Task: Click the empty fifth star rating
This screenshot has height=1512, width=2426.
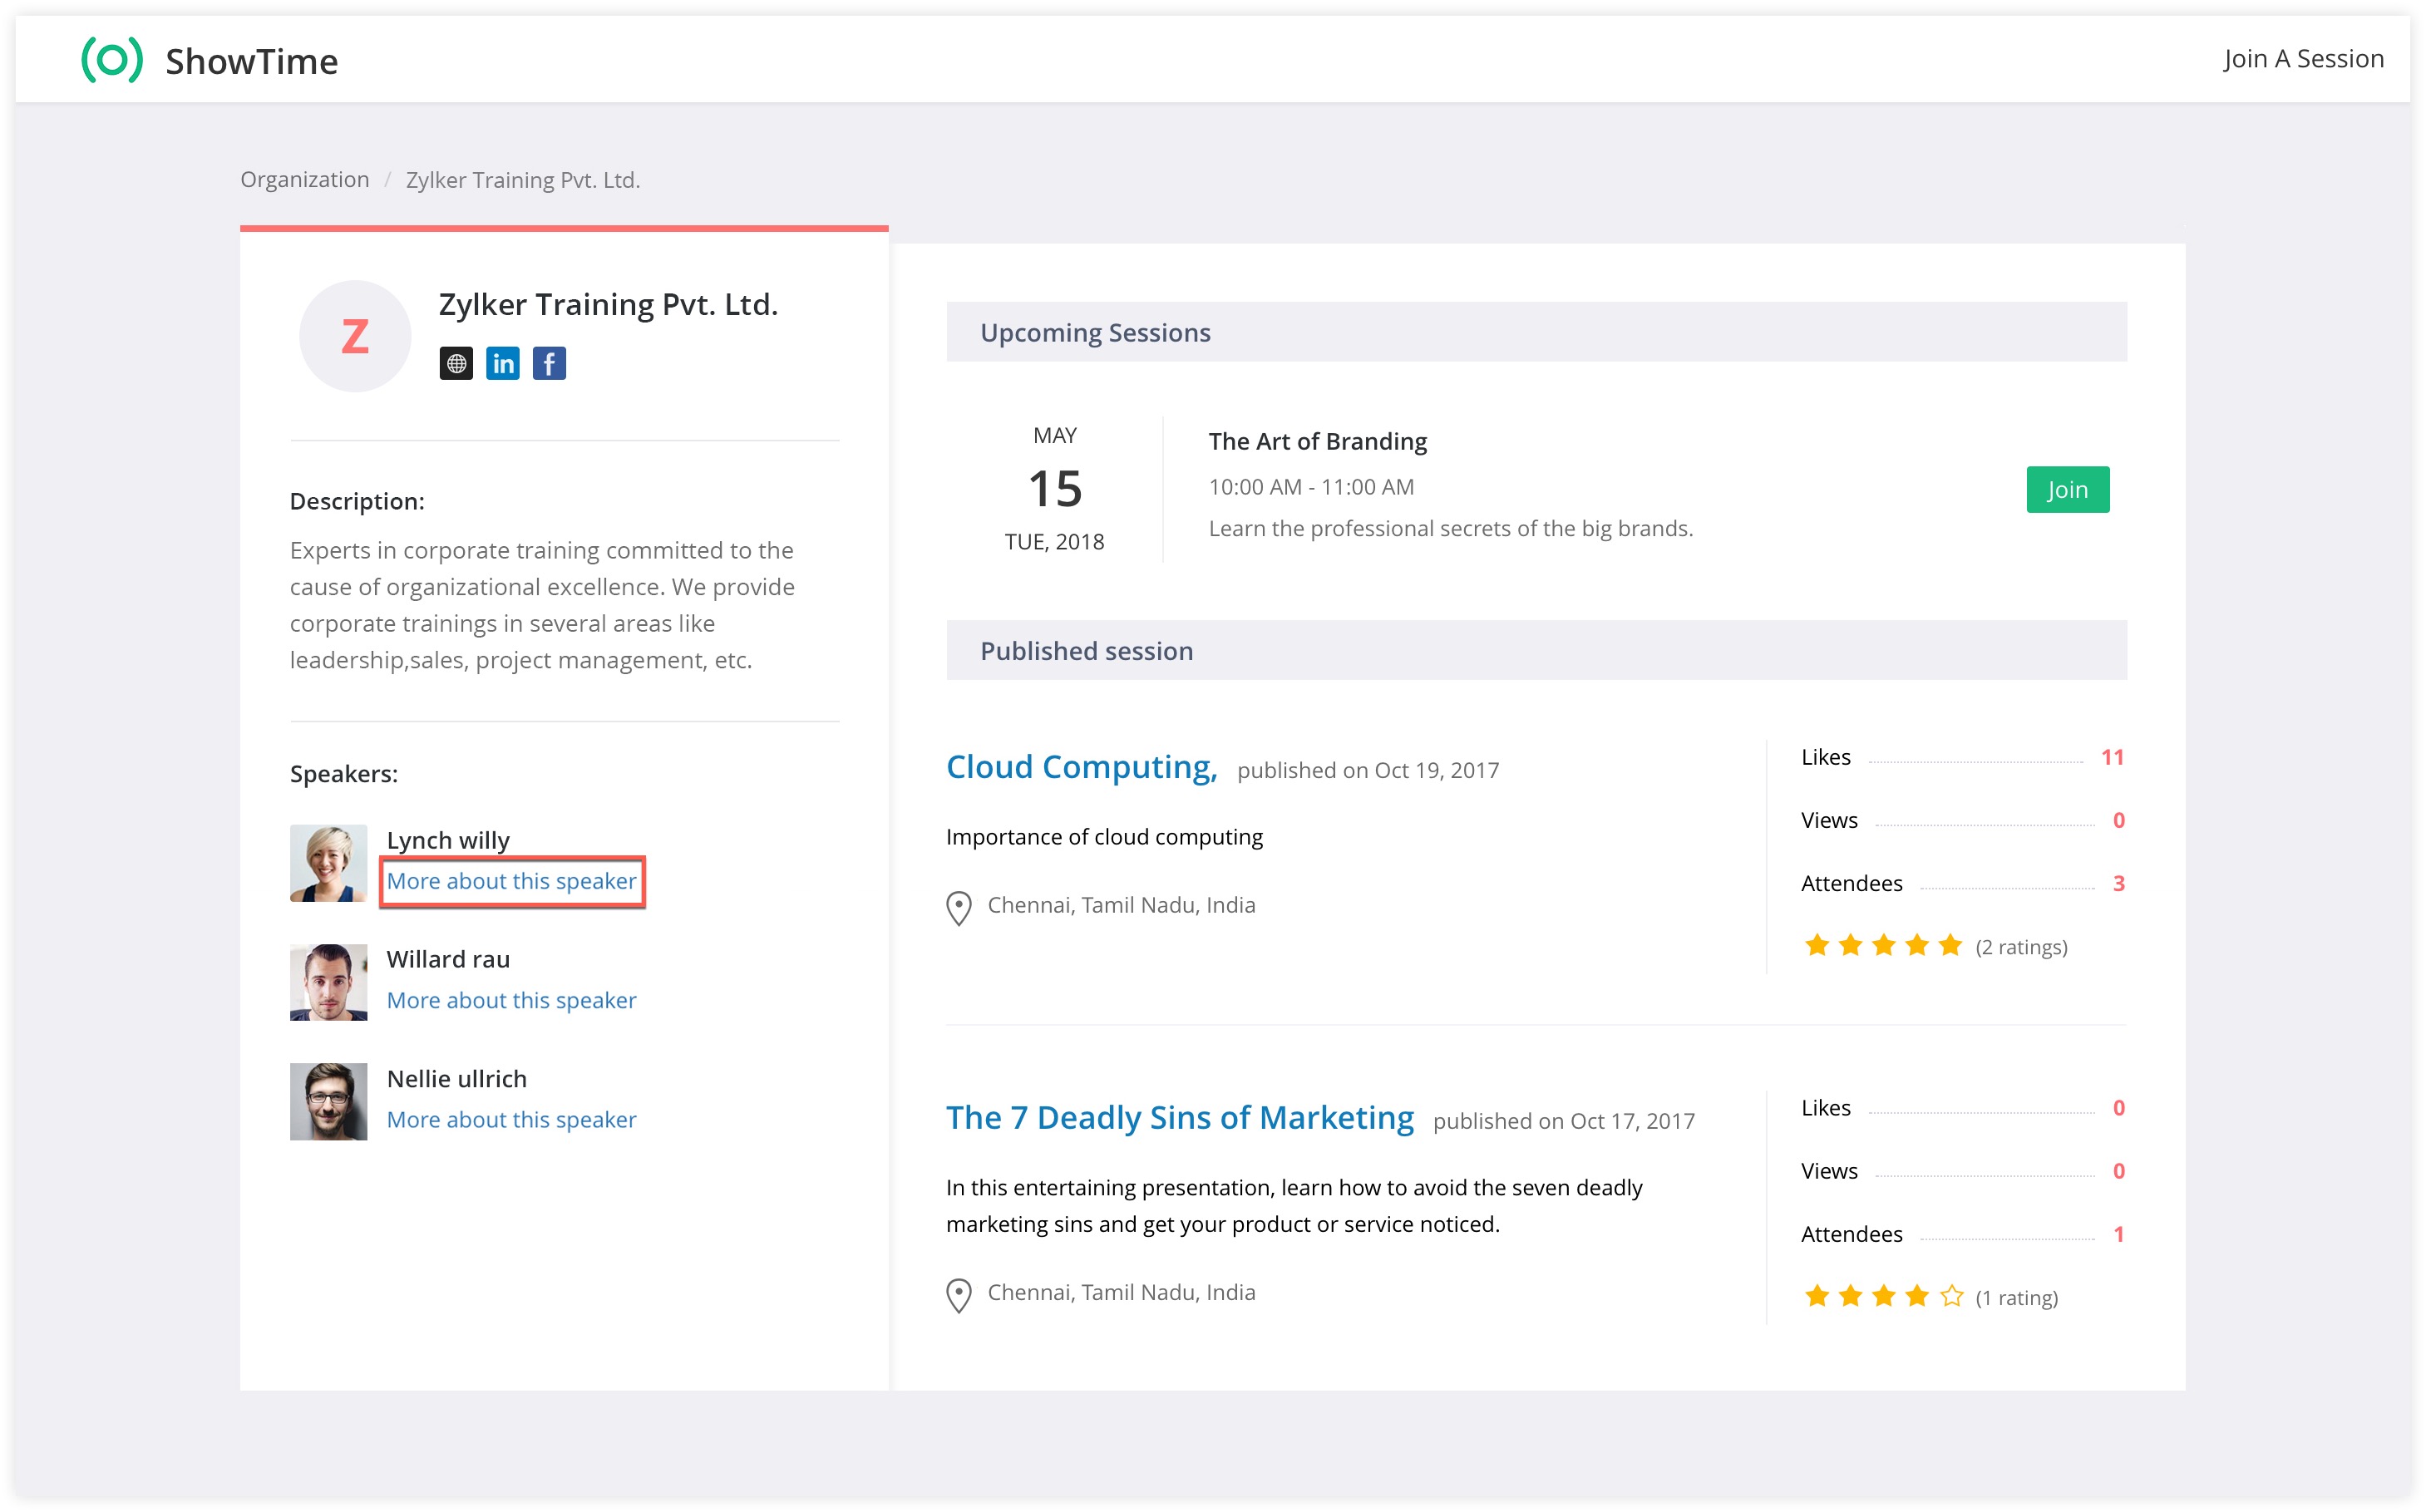Action: (1951, 1296)
